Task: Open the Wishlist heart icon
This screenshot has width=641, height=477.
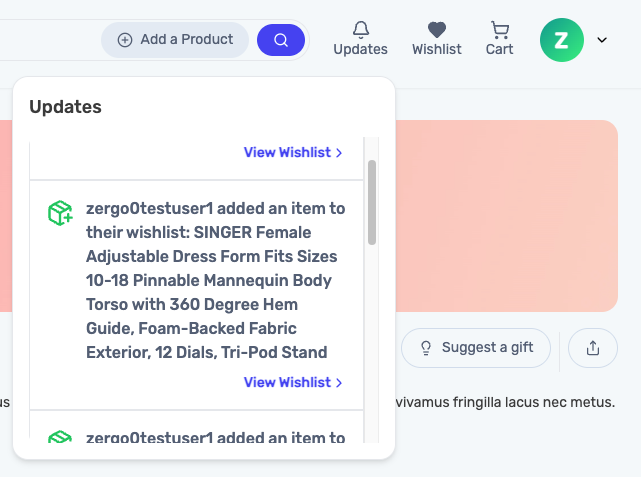Action: click(437, 30)
